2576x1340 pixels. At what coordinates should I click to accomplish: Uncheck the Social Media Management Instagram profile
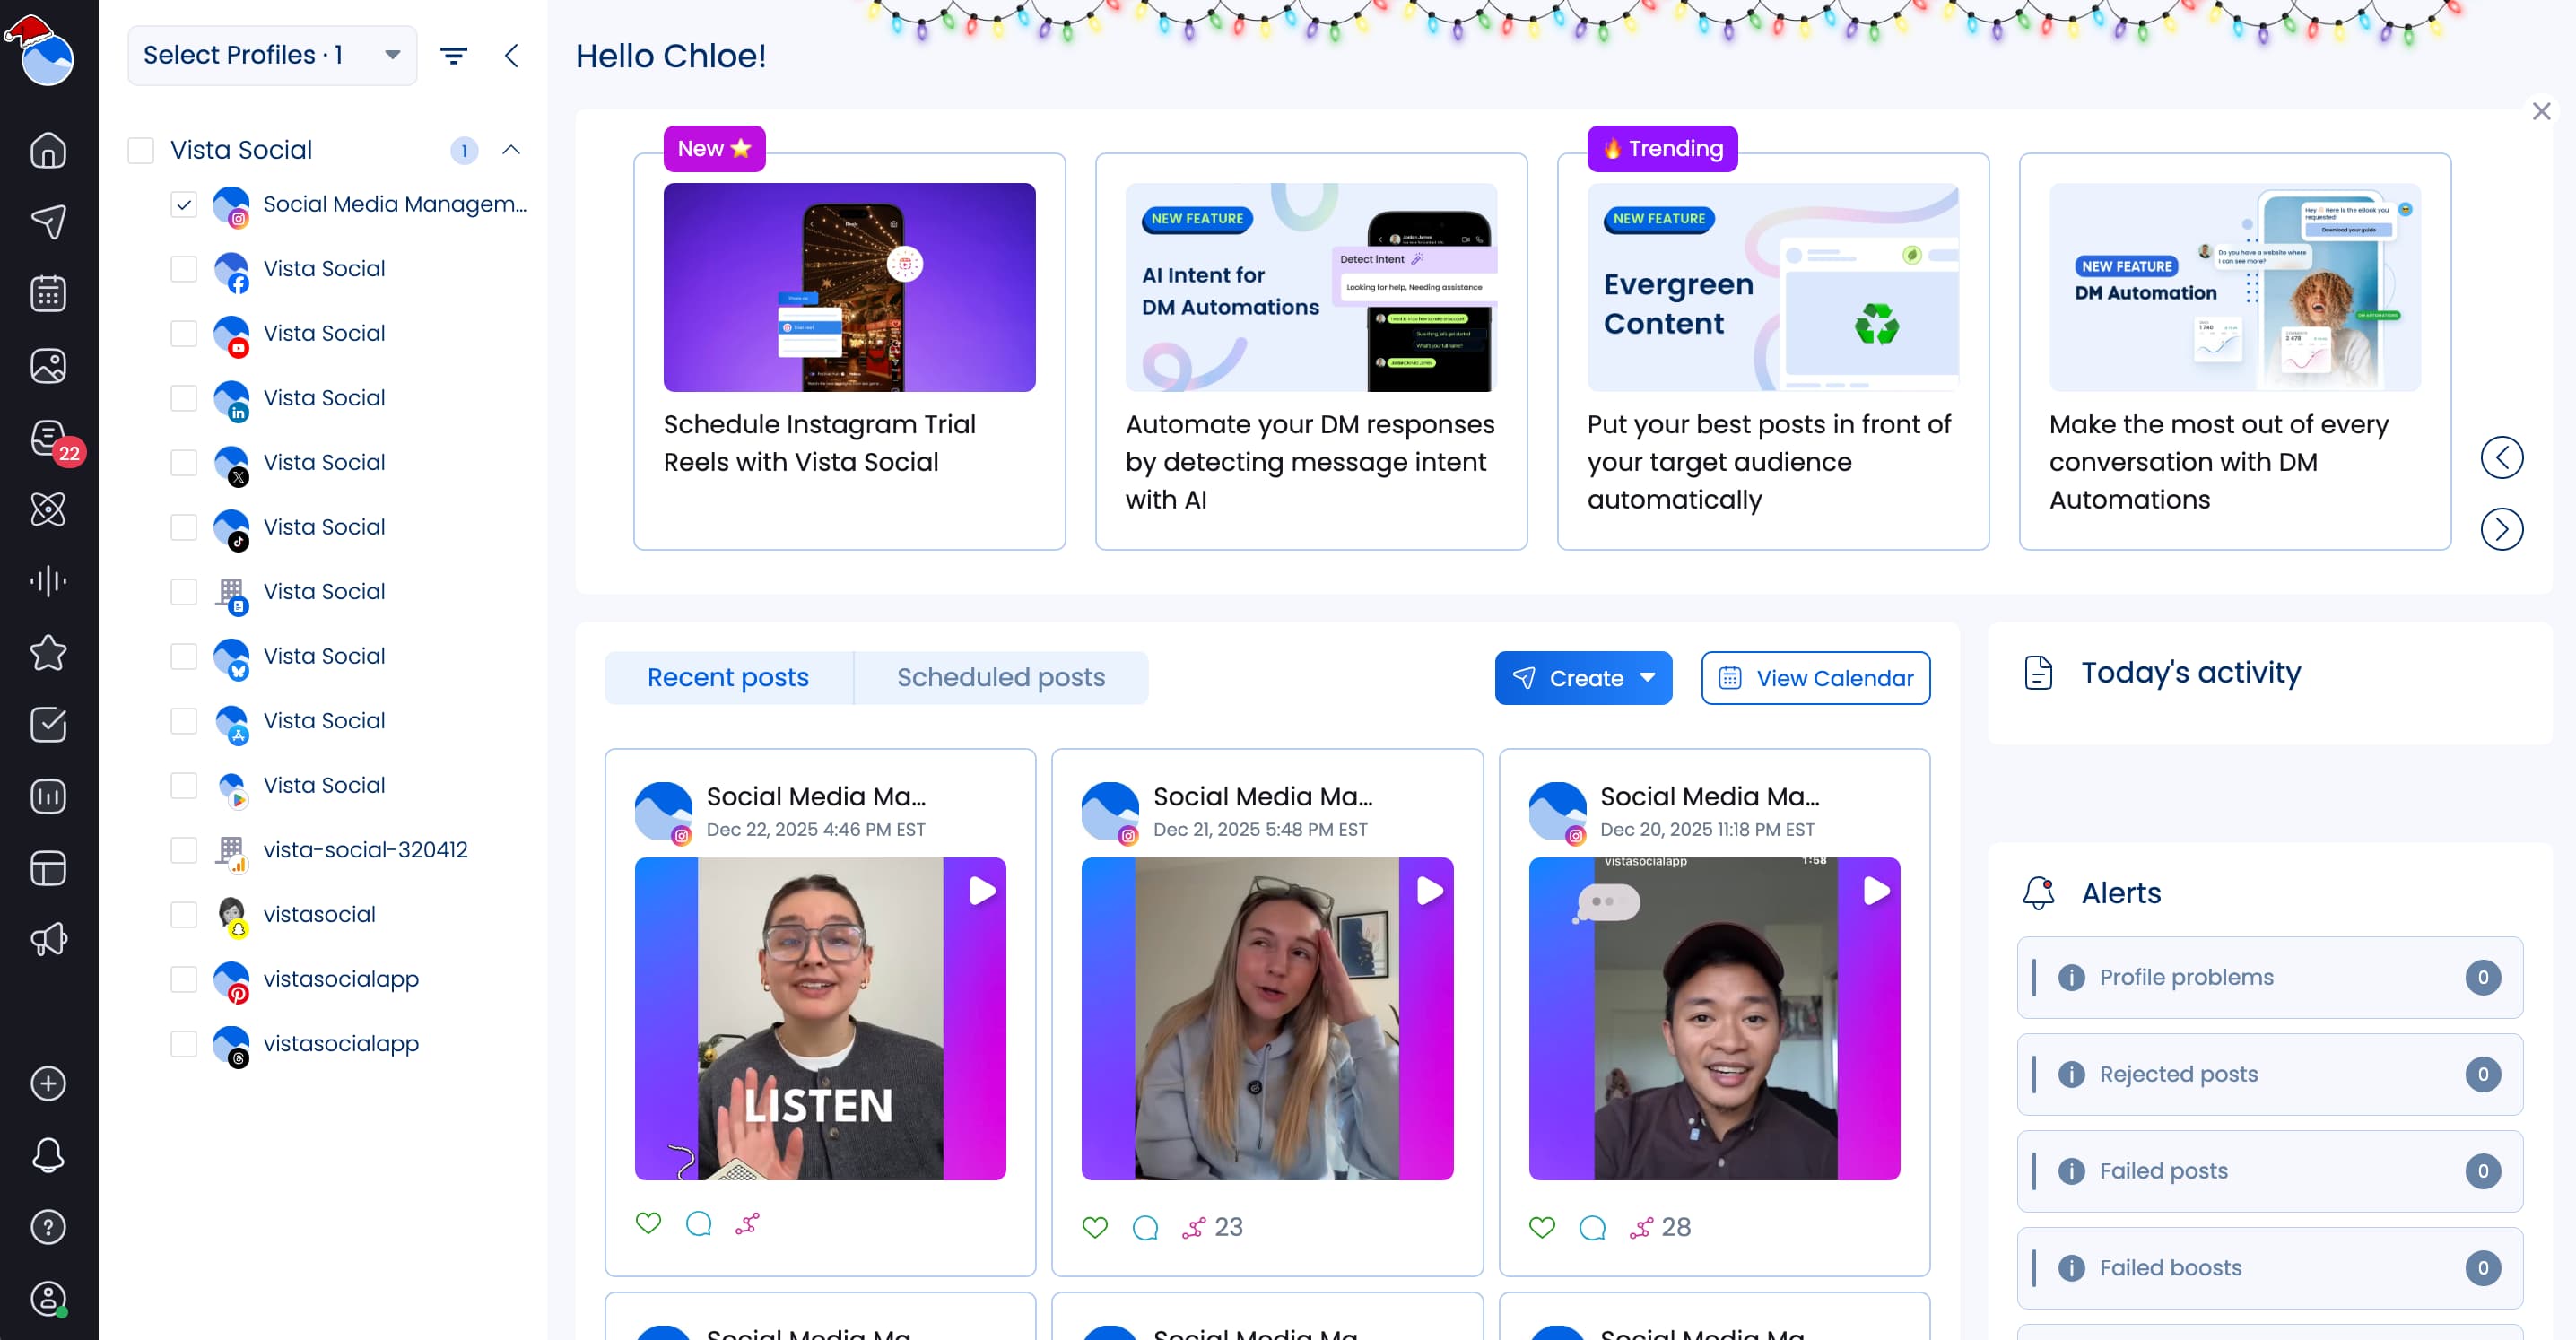click(x=184, y=205)
